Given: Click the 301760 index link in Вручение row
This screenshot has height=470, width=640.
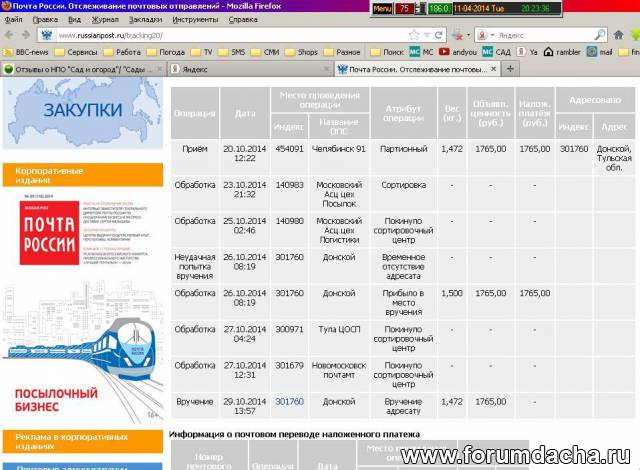Looking at the screenshot, I should pyautogui.click(x=289, y=401).
